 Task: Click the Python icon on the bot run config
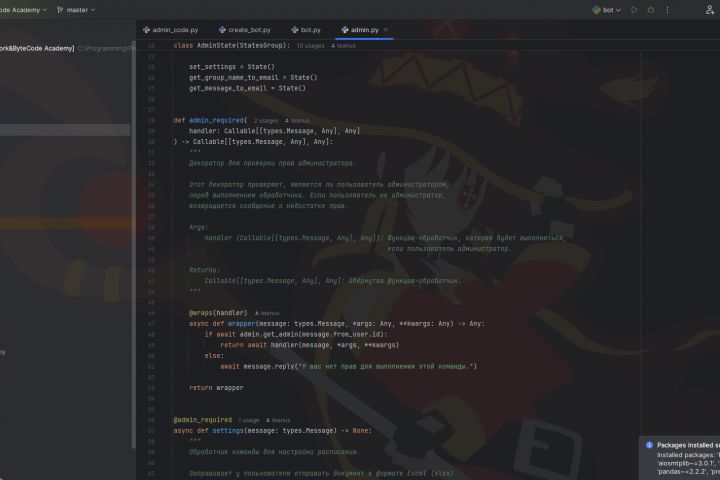596,10
